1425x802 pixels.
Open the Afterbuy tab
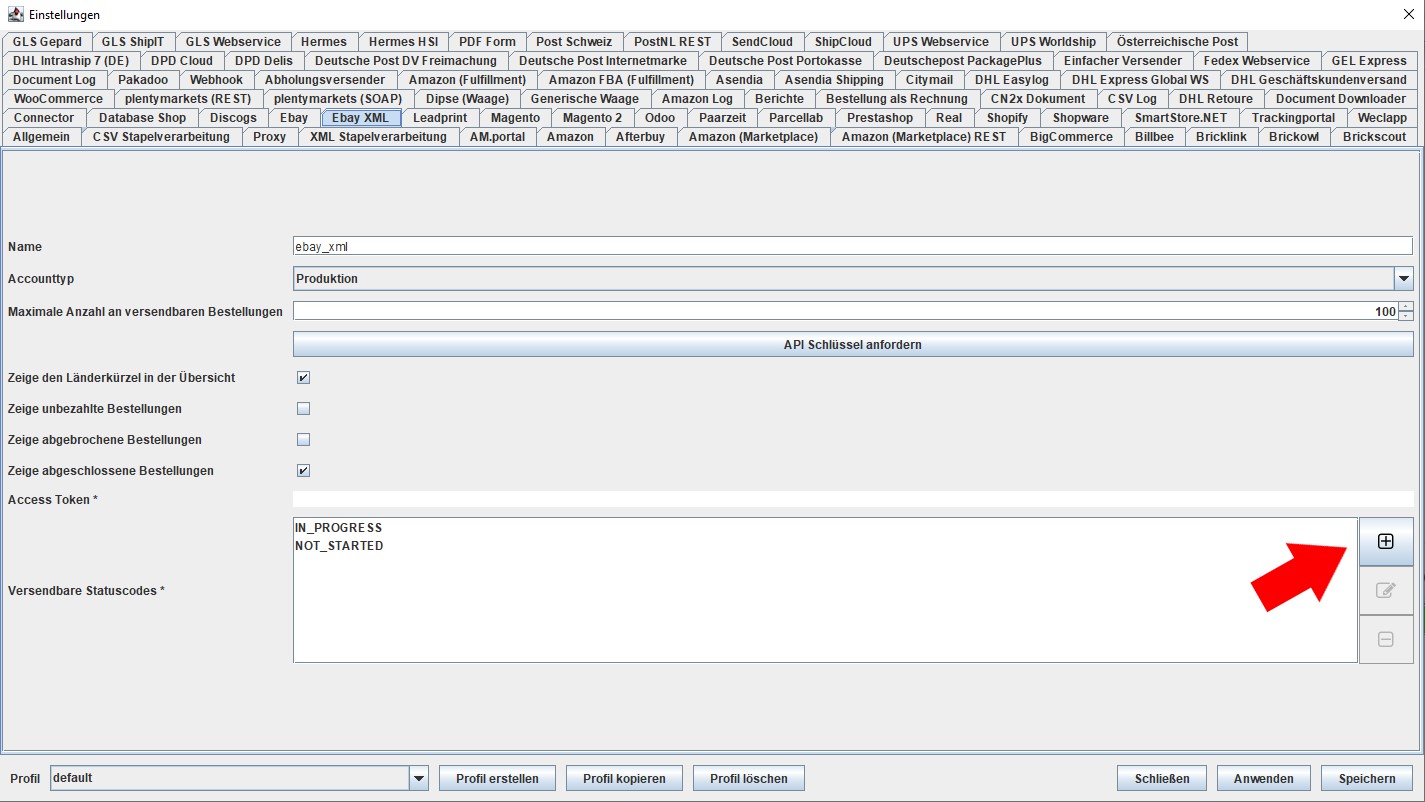click(x=640, y=137)
